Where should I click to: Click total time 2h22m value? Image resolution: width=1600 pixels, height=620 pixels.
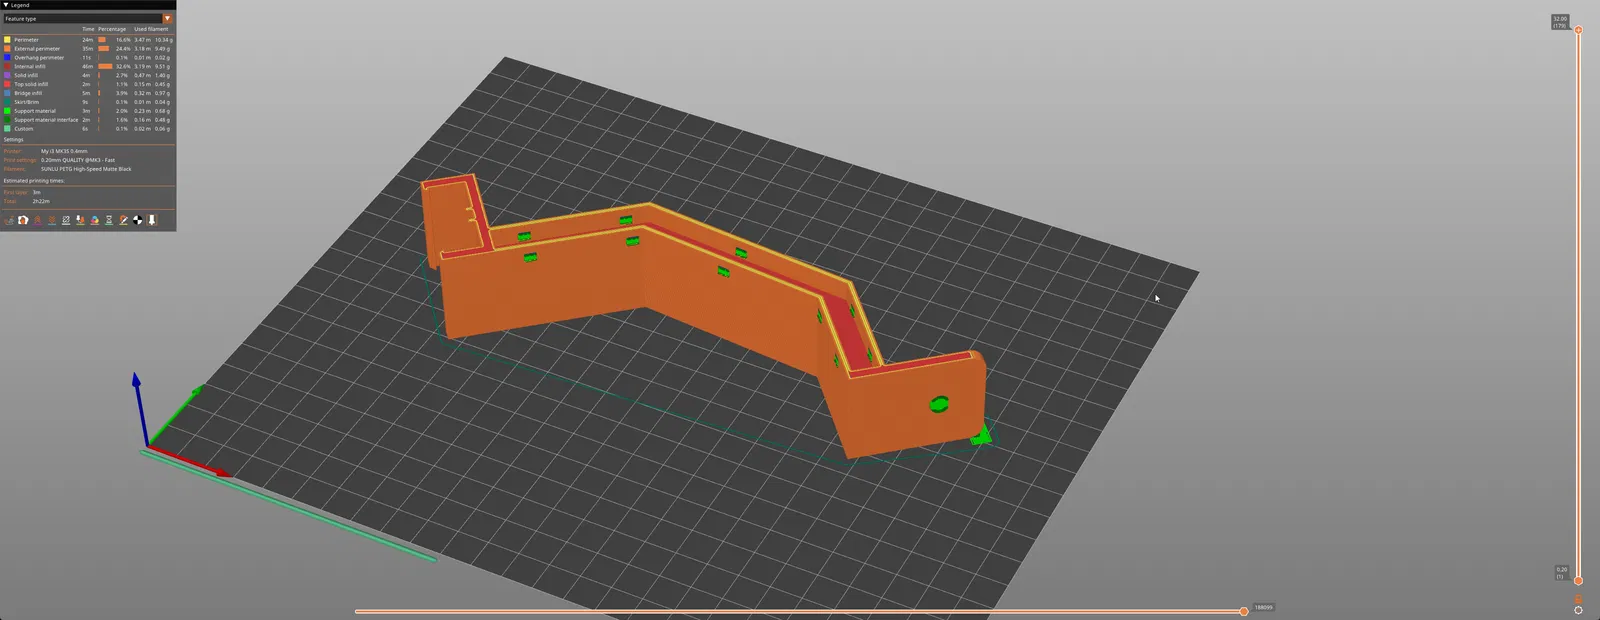pos(41,201)
